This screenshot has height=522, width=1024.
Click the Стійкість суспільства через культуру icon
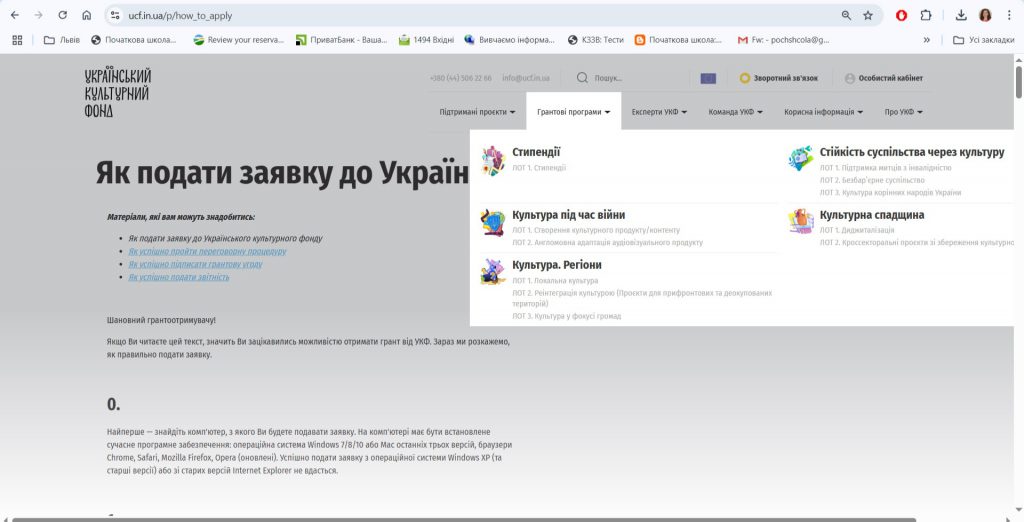[x=801, y=159]
